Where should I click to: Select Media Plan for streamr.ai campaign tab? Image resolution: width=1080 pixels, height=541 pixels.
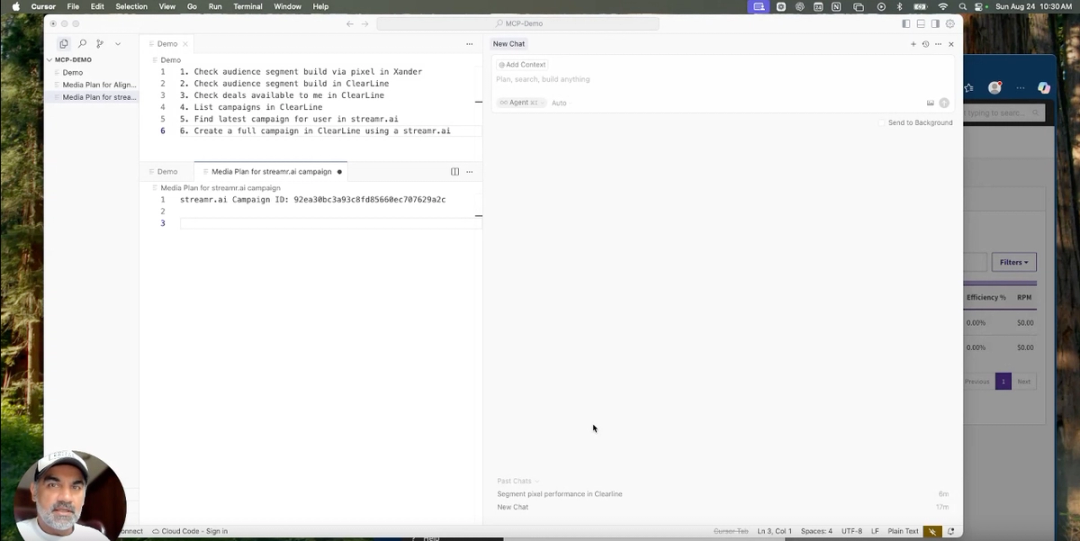pos(271,172)
